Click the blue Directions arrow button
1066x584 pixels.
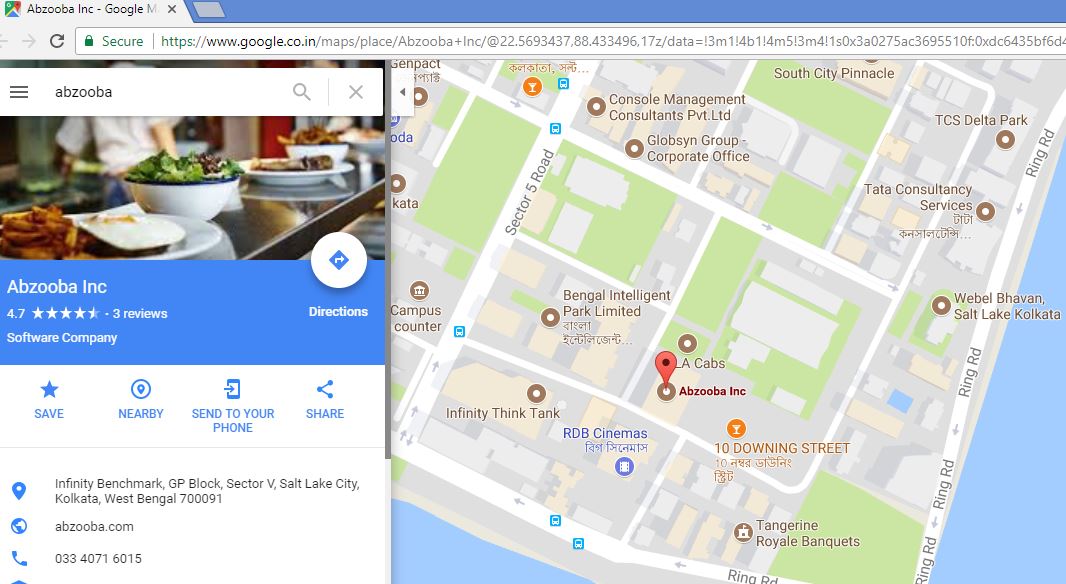coord(339,260)
